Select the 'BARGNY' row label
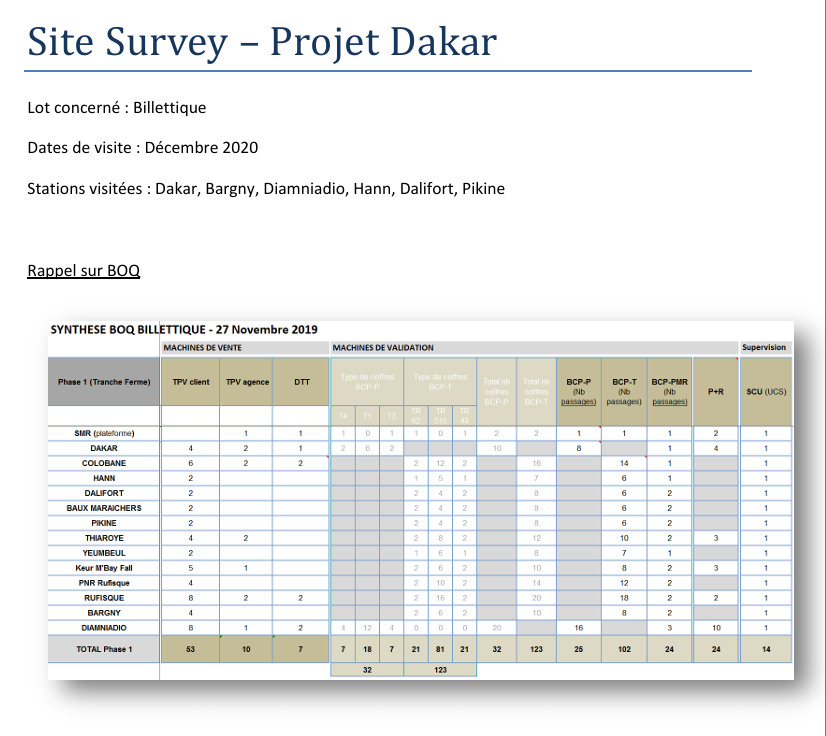 pyautogui.click(x=104, y=613)
